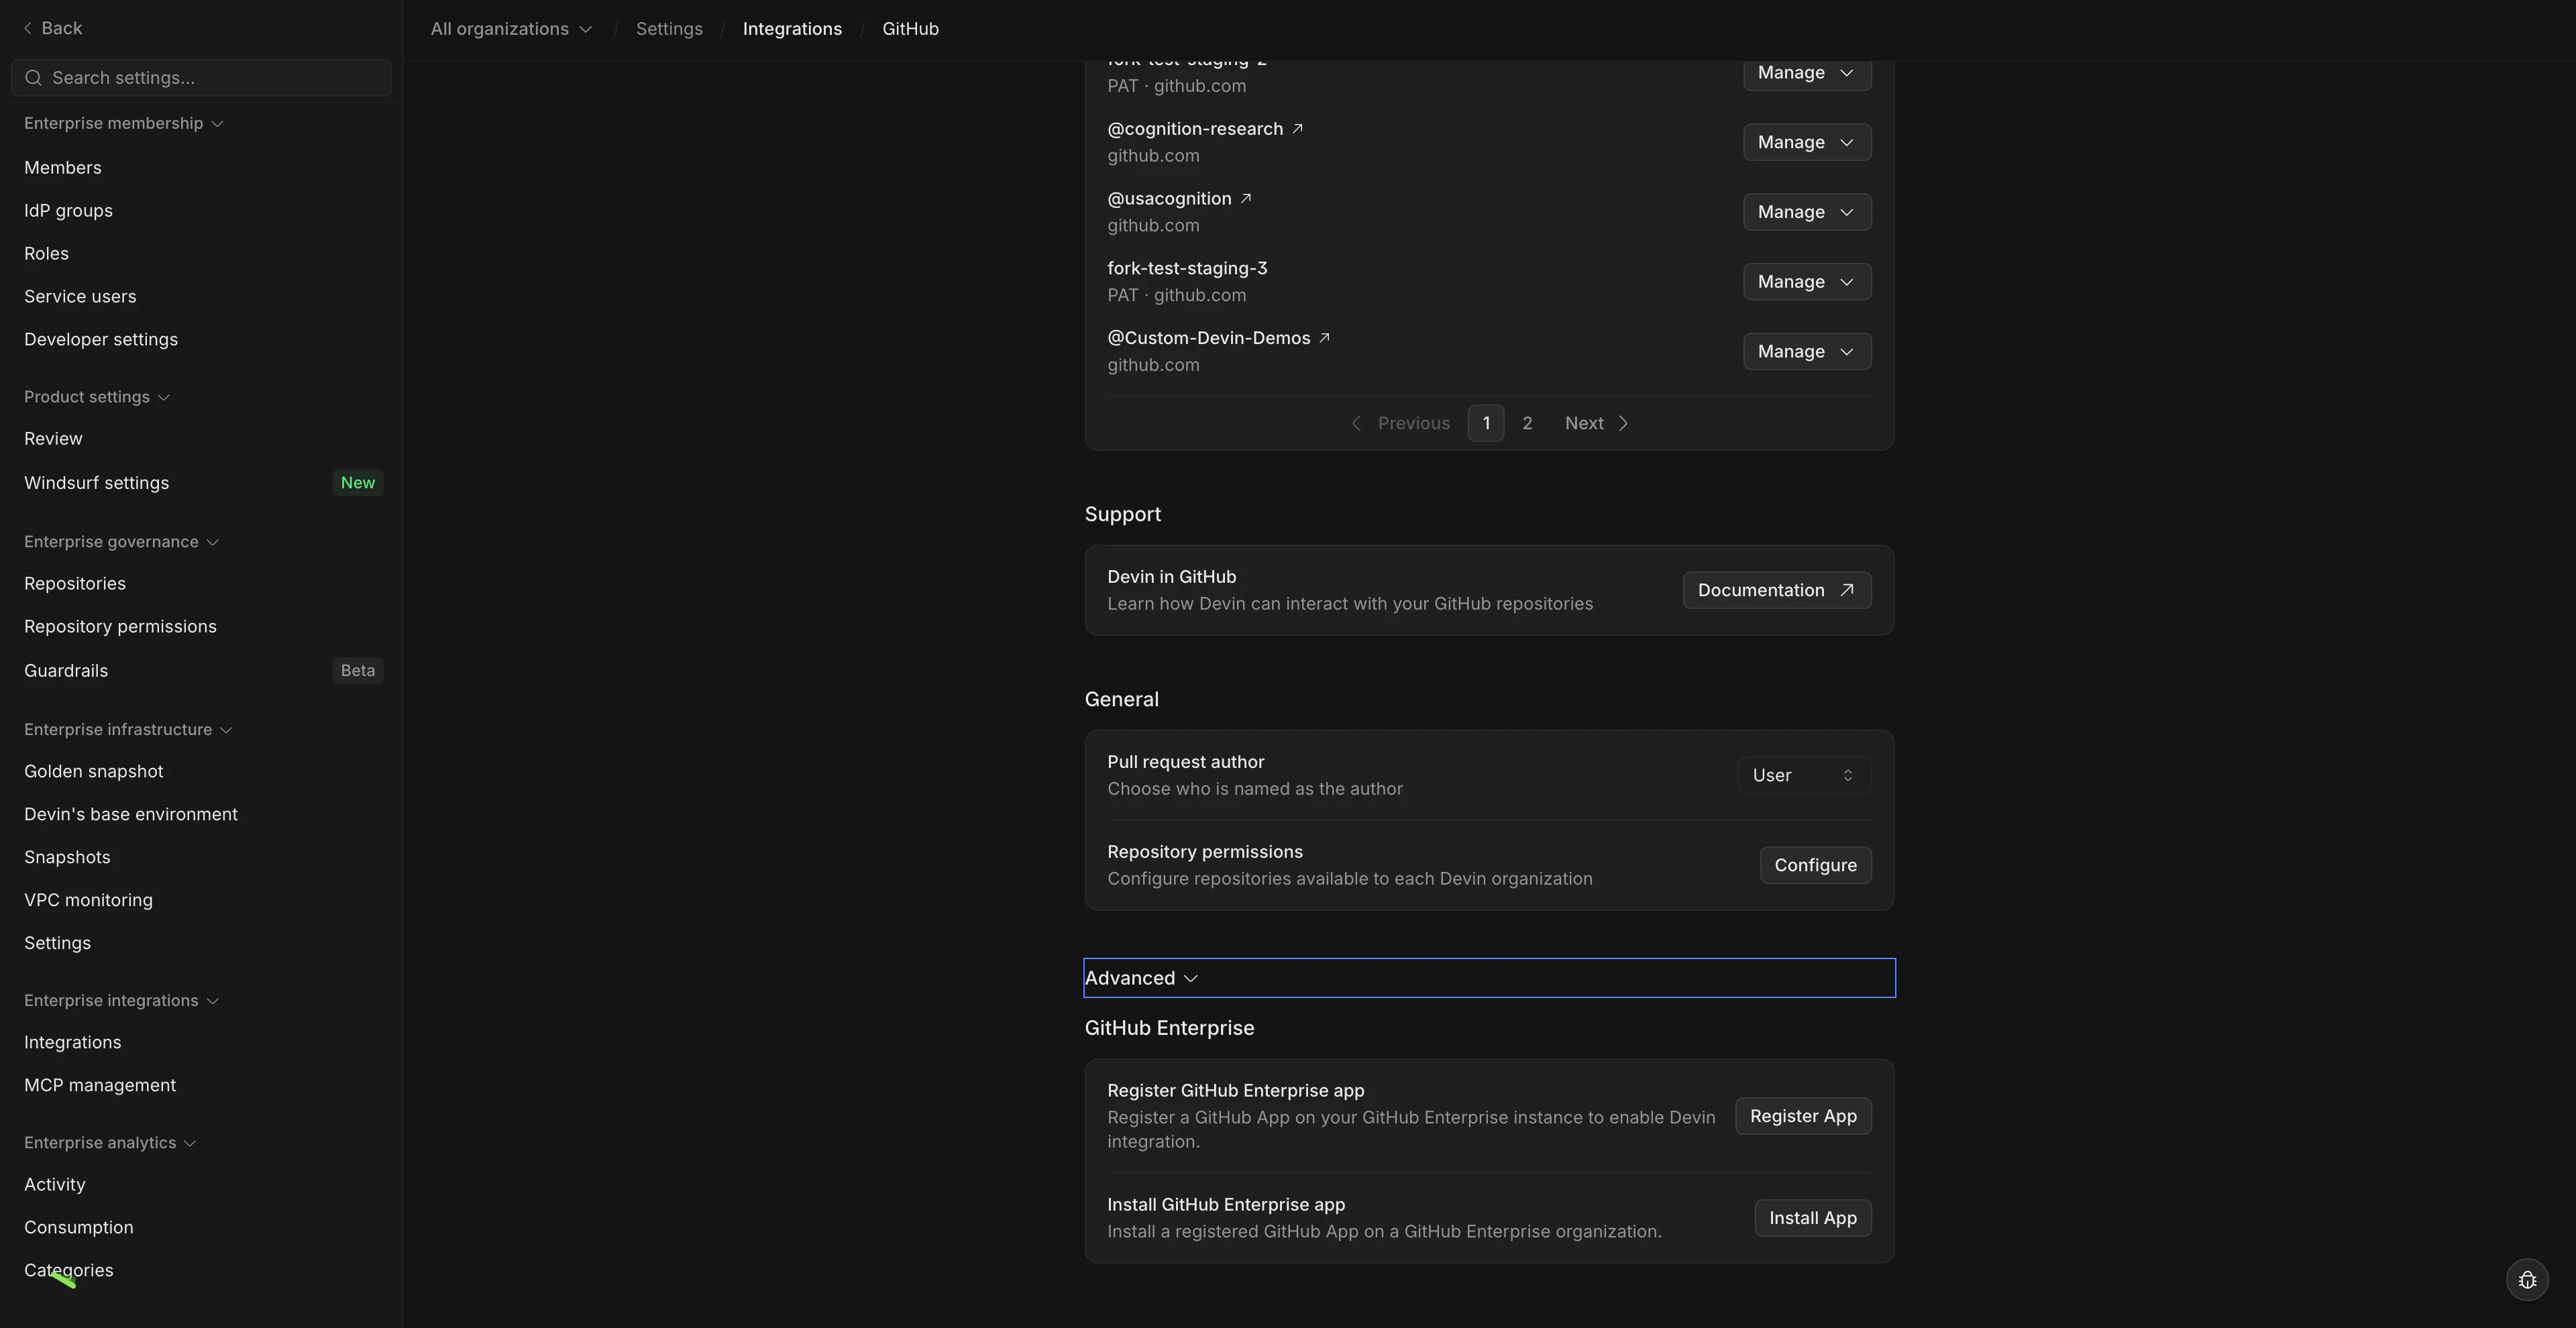The width and height of the screenshot is (2576, 1328).
Task: Click the Next page chevron icon
Action: (1623, 424)
